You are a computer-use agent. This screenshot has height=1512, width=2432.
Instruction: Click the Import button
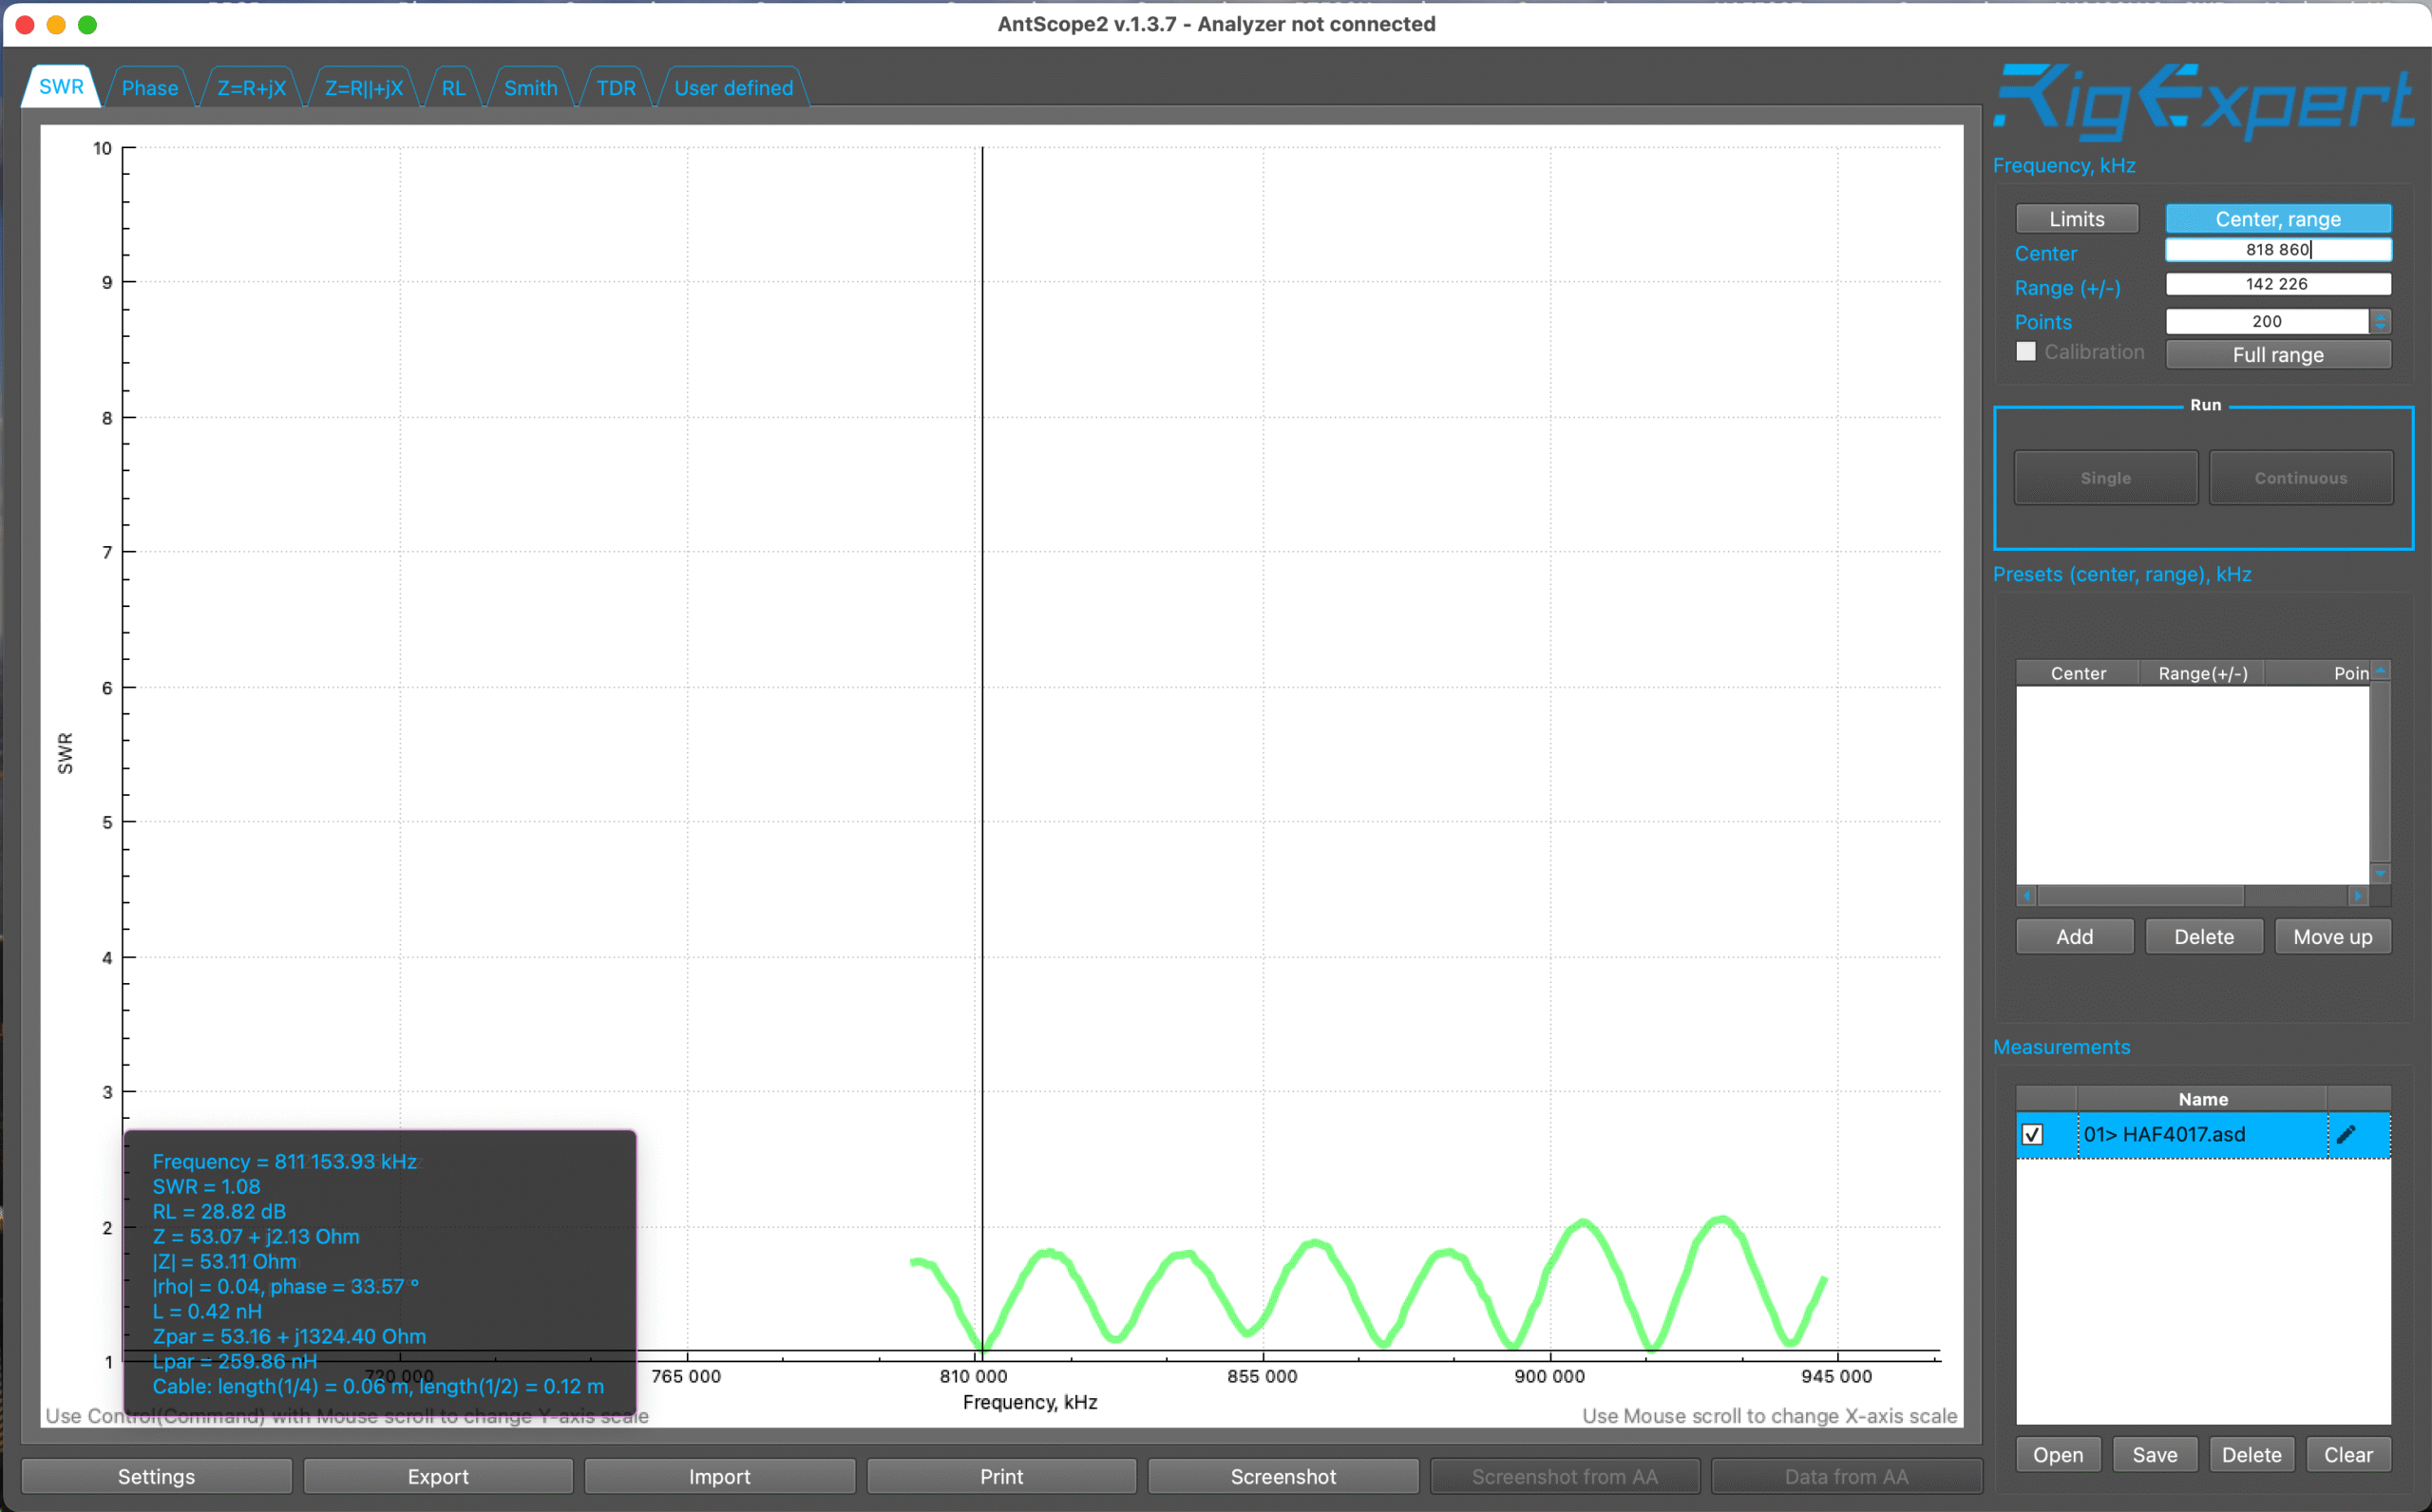(x=719, y=1476)
